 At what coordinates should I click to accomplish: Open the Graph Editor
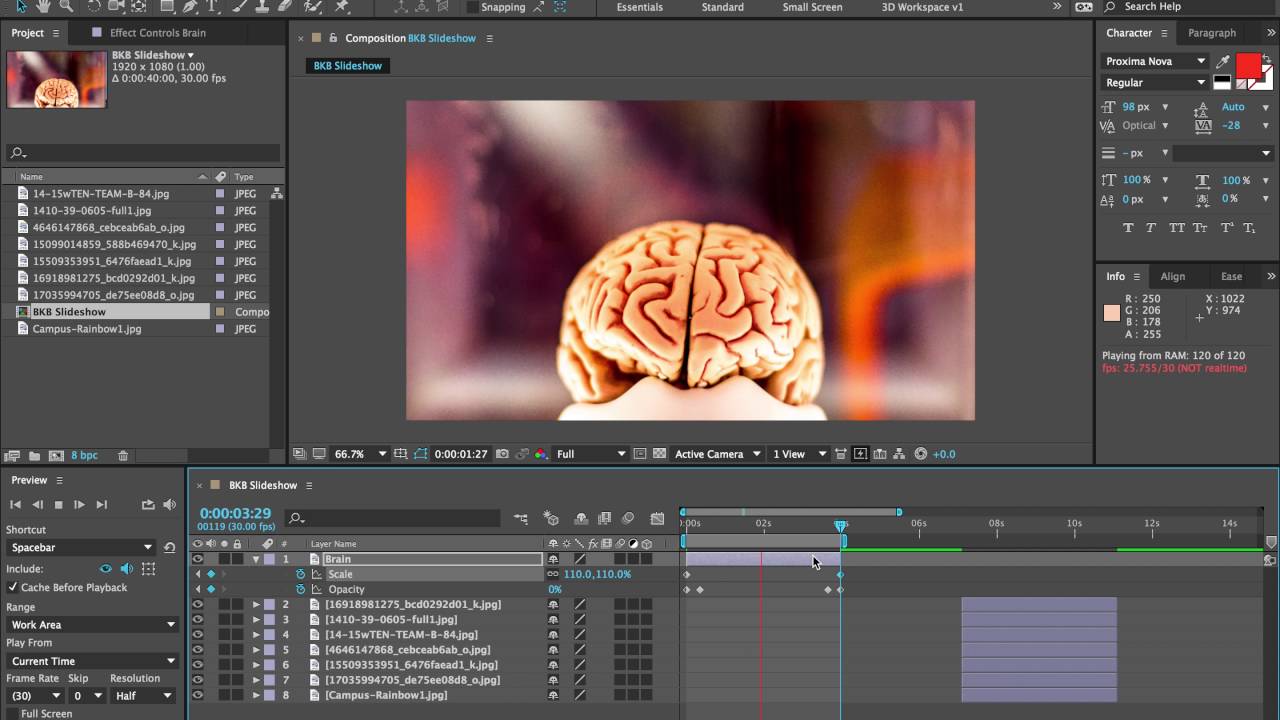pos(657,518)
